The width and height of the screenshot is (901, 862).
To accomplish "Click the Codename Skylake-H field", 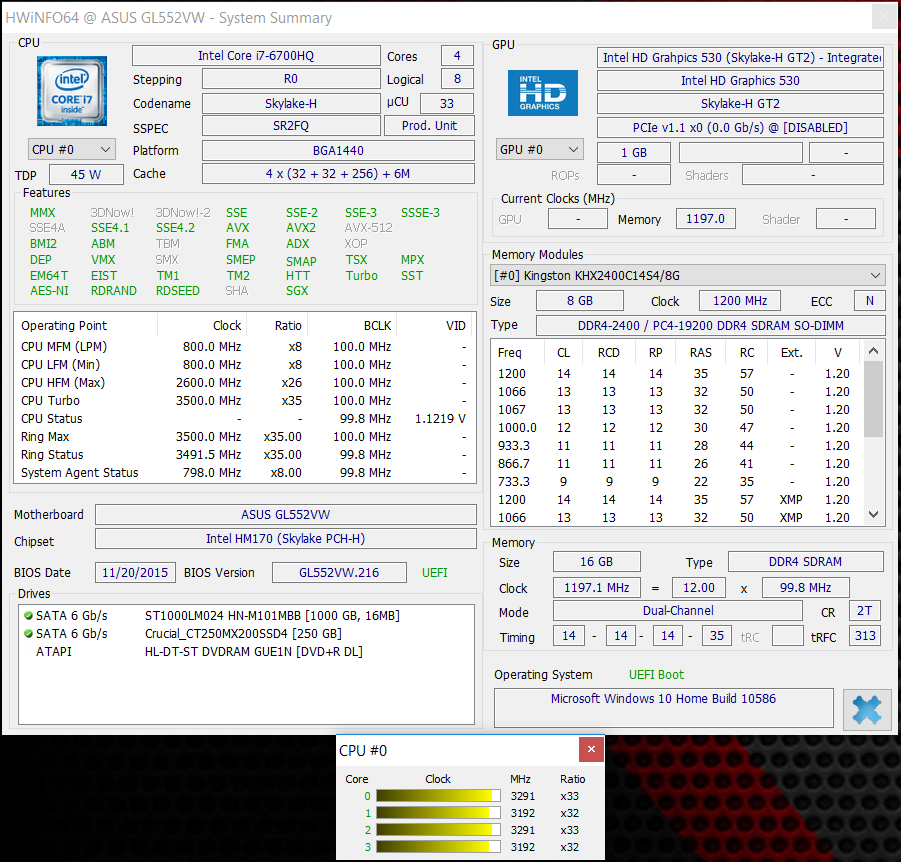I will 291,103.
